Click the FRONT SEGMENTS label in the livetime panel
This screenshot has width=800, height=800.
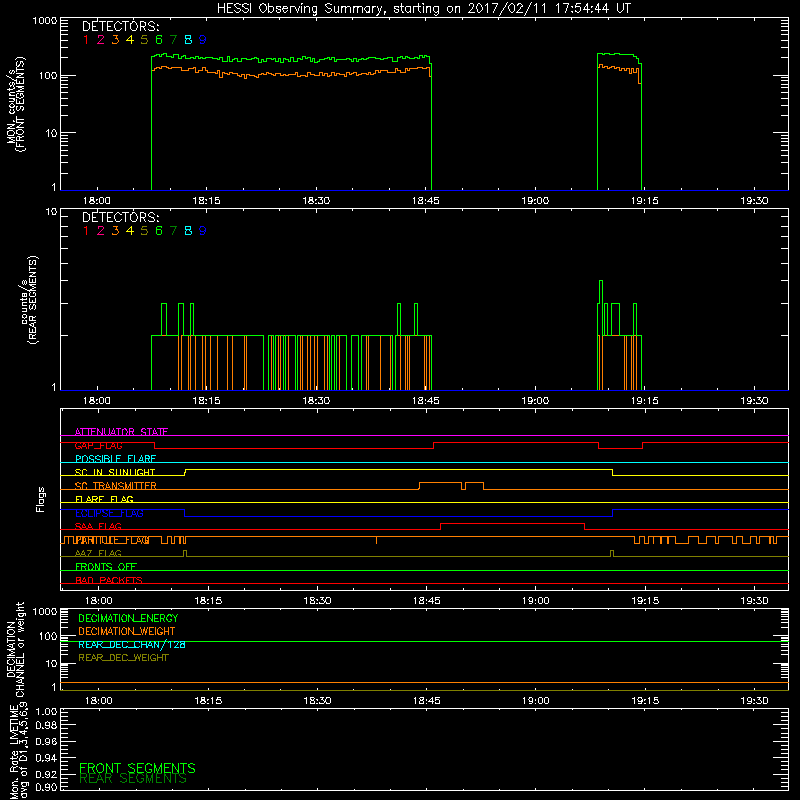coord(137,768)
